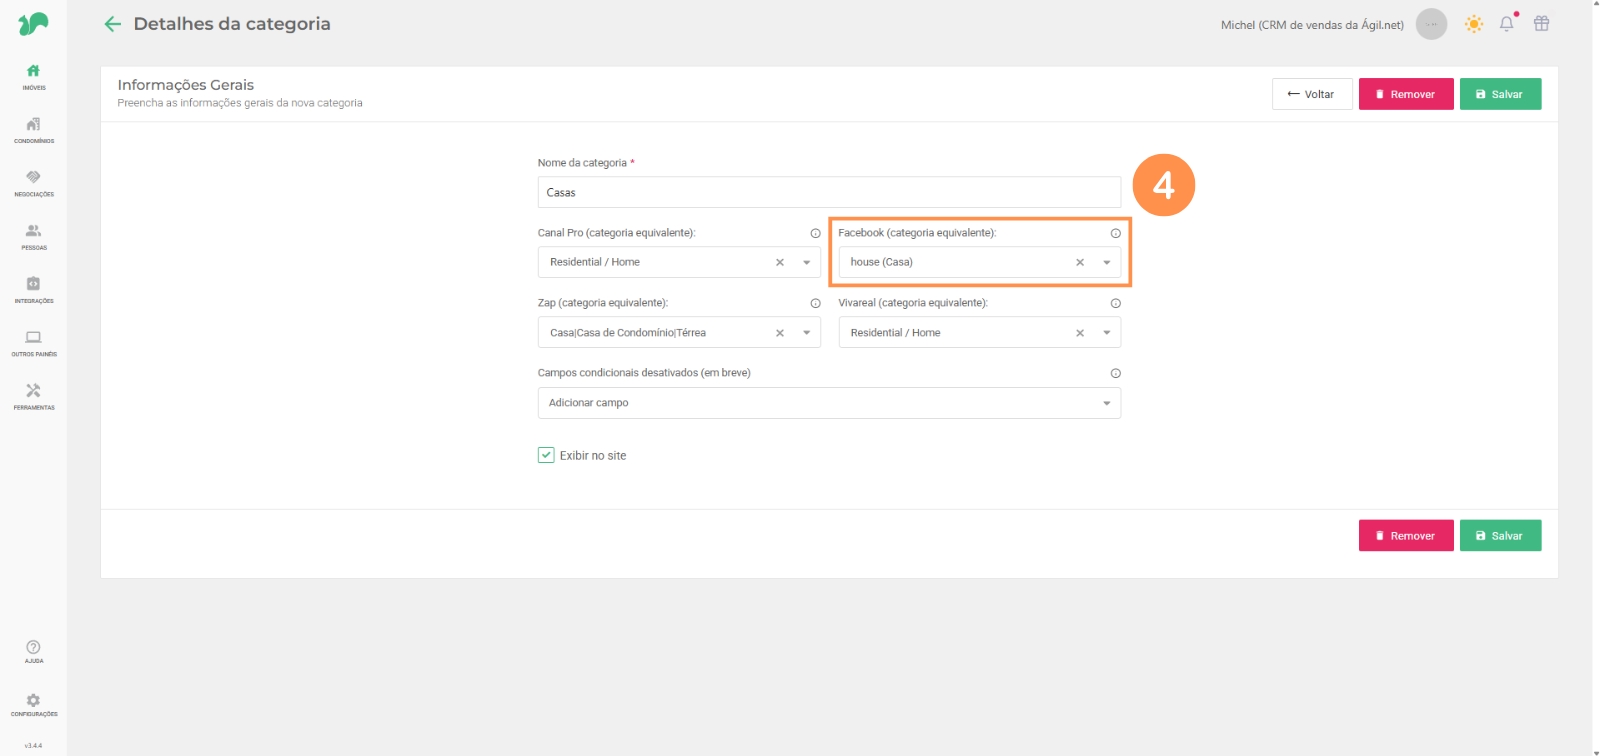Go to Condomínios in sidebar

pyautogui.click(x=33, y=129)
